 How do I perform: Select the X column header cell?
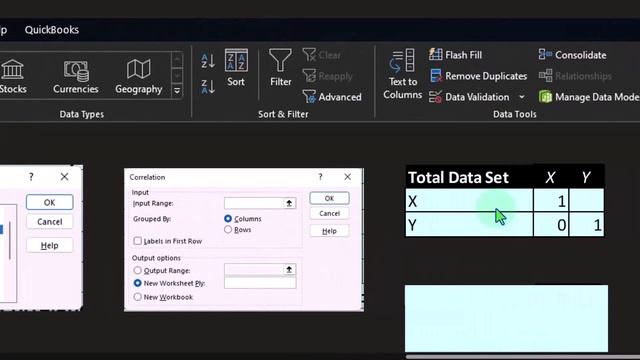[551, 177]
